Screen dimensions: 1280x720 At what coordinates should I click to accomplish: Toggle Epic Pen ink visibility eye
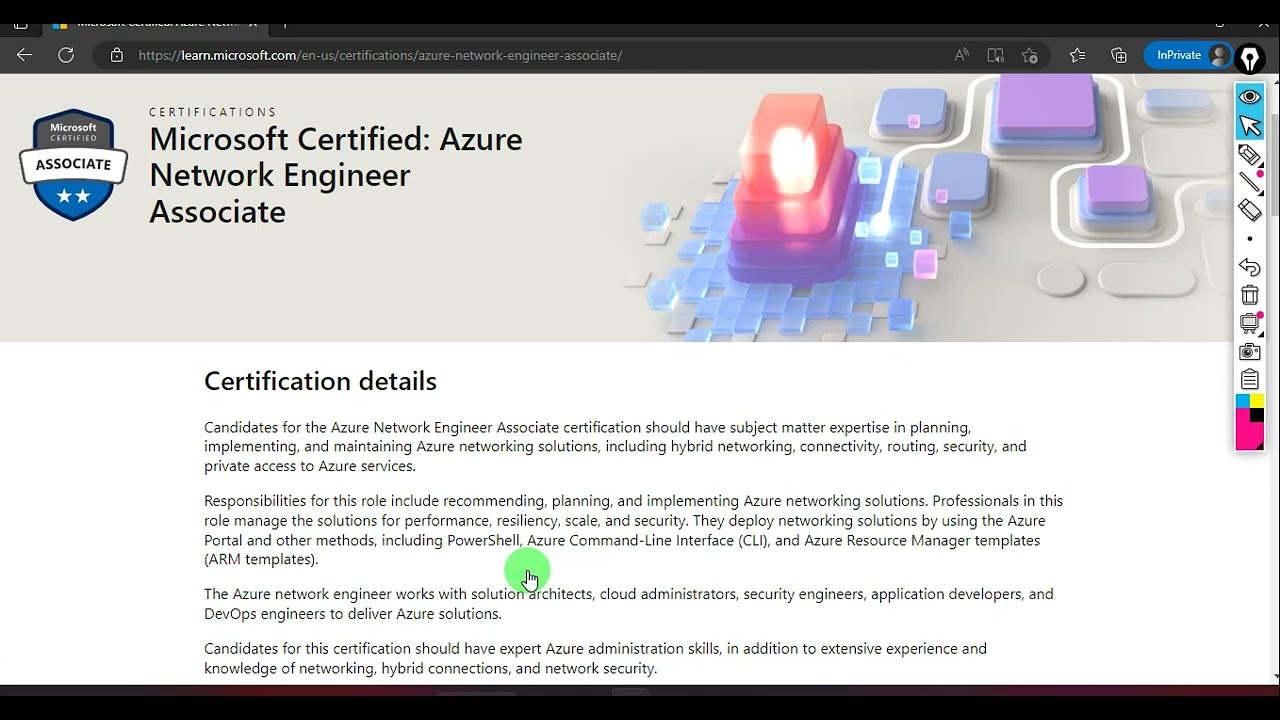point(1250,97)
